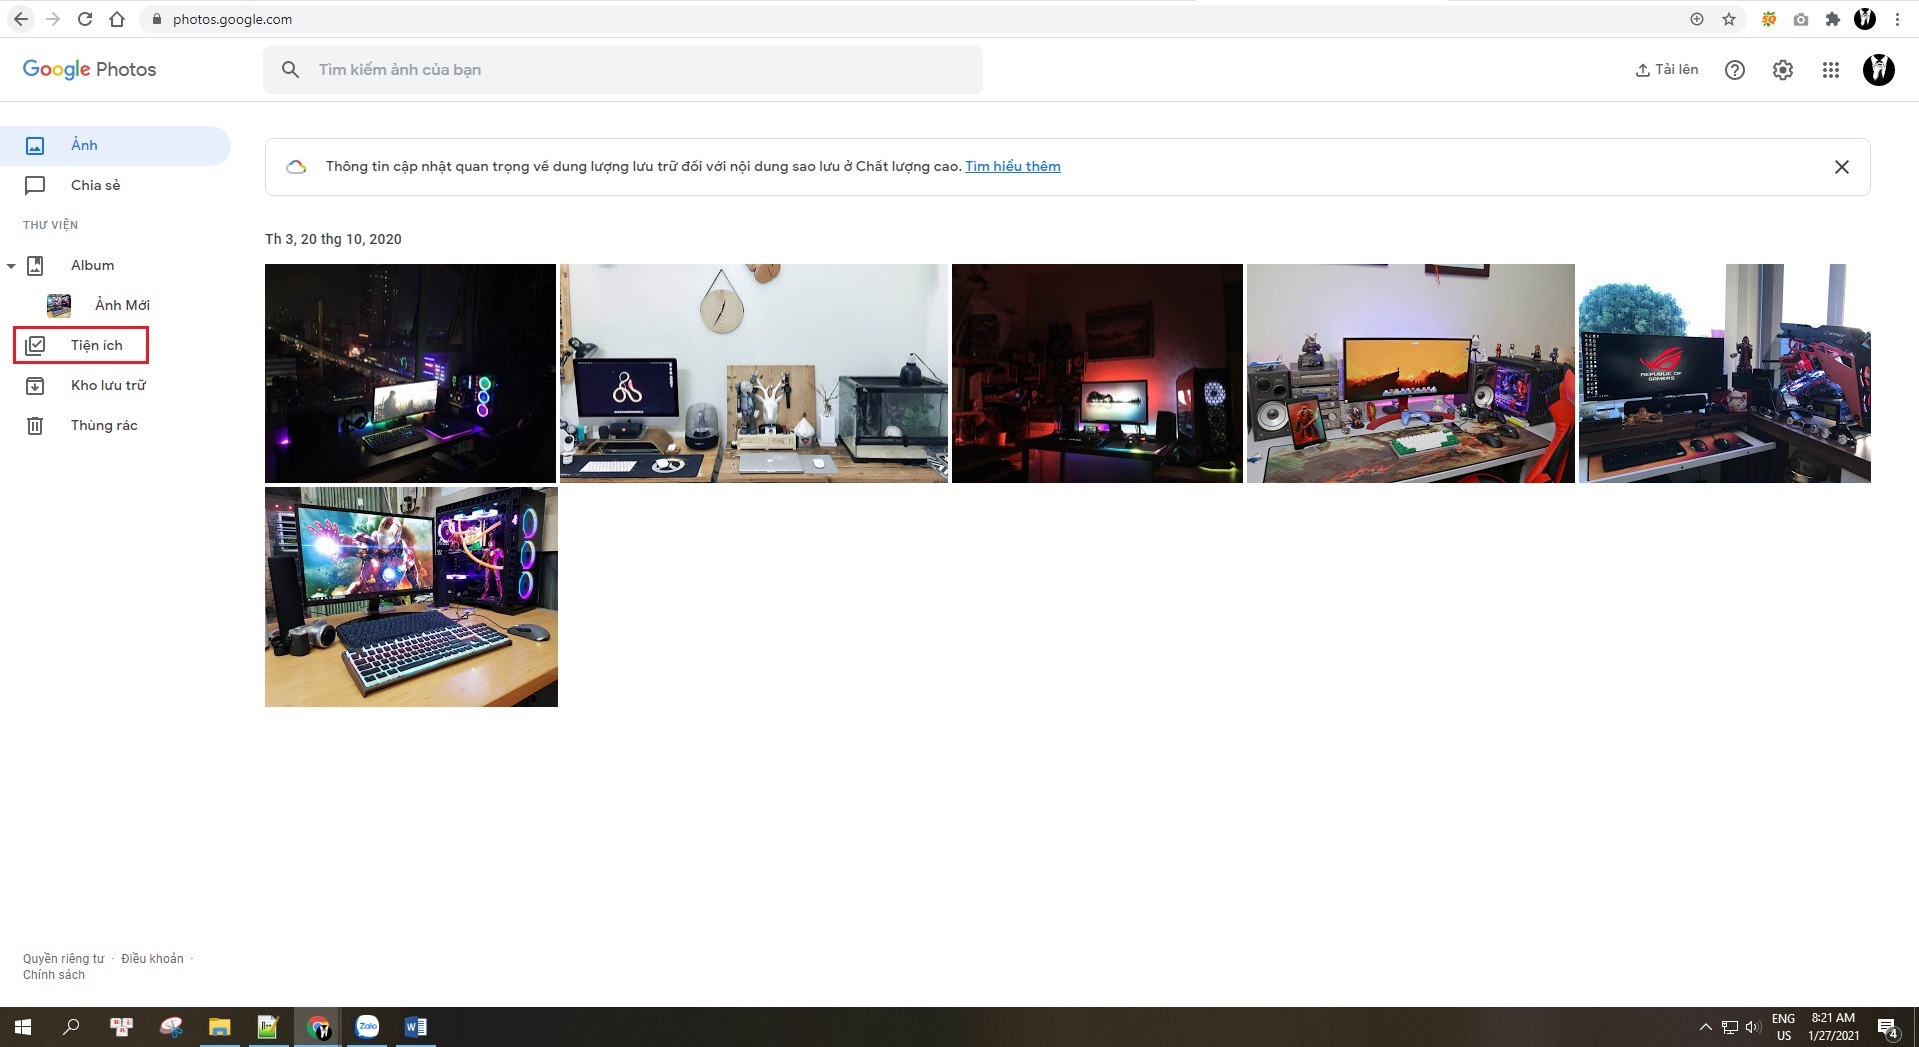Click the Google account avatar

[x=1879, y=69]
